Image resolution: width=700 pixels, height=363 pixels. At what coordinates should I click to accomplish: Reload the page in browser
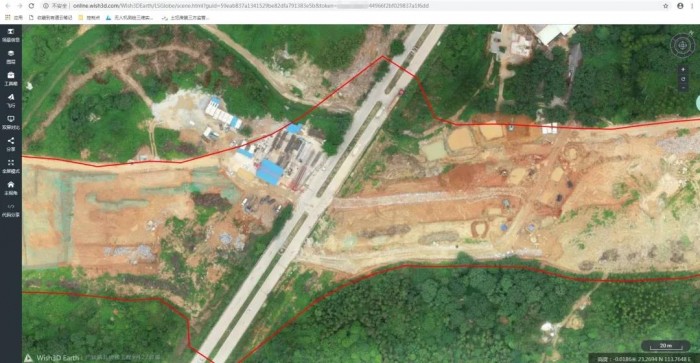[x=31, y=6]
